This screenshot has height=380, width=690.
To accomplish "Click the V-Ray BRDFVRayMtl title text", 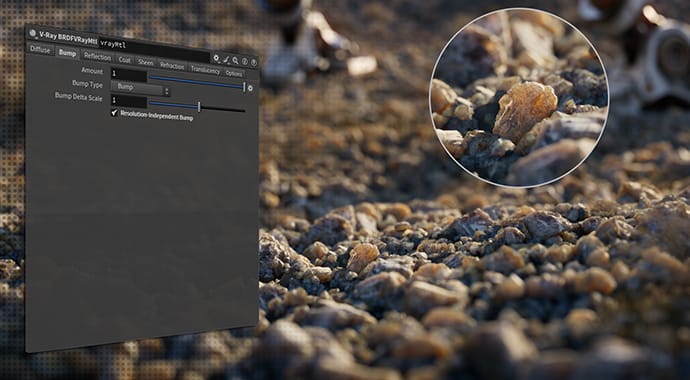I will (x=68, y=37).
